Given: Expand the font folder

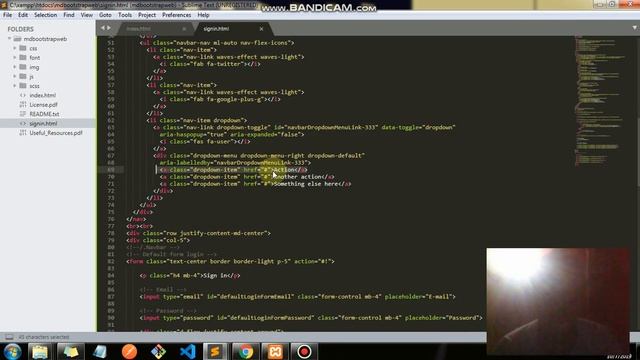Looking at the screenshot, I should (15, 58).
